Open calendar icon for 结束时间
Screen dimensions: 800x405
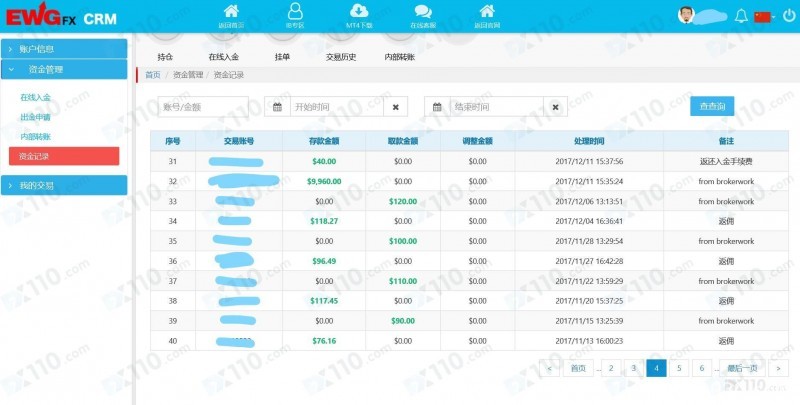pyautogui.click(x=437, y=107)
